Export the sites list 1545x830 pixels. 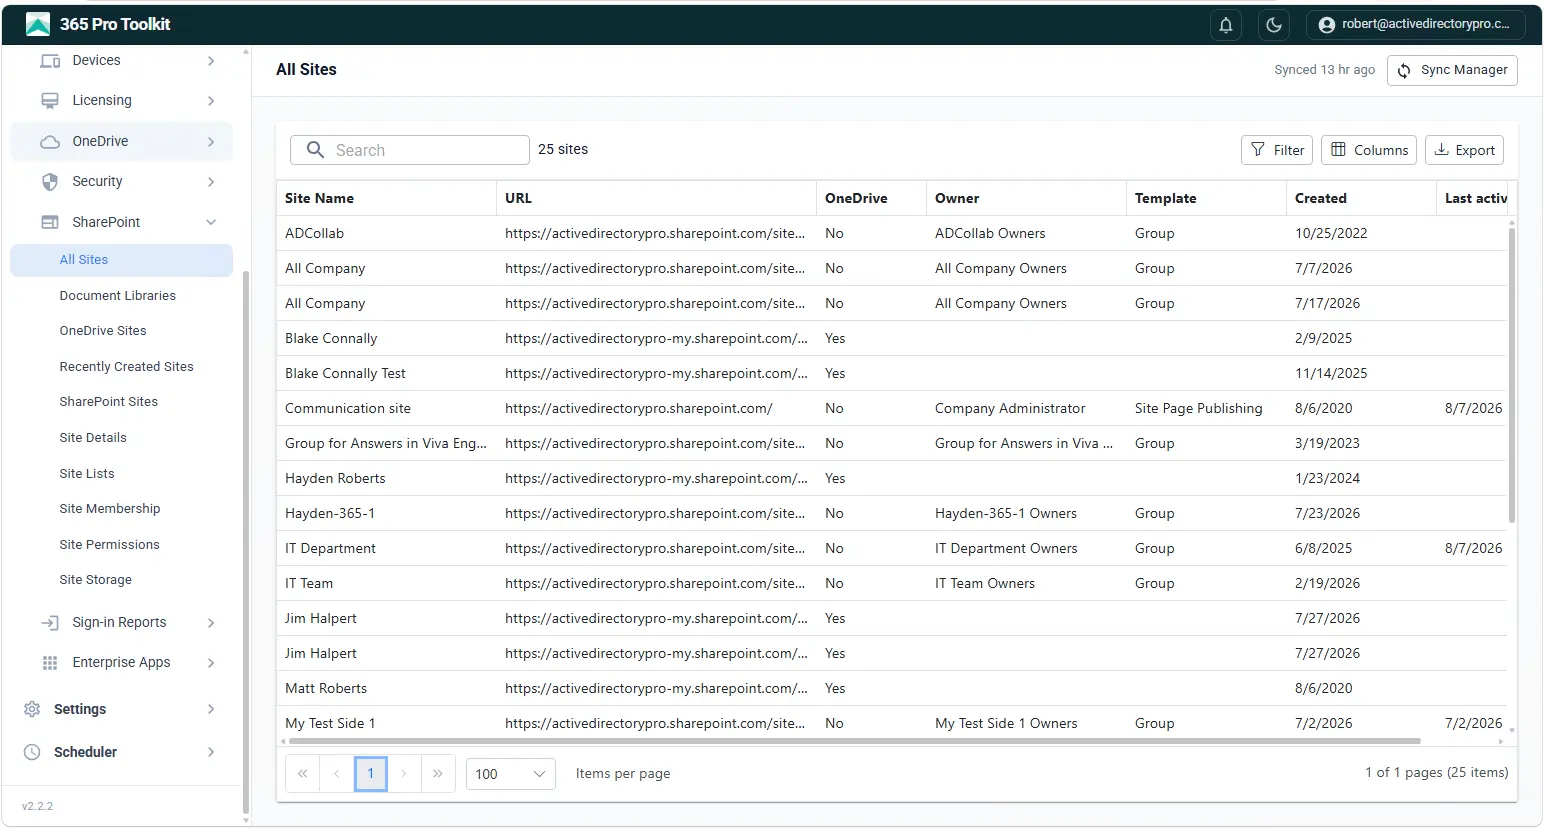(1464, 150)
